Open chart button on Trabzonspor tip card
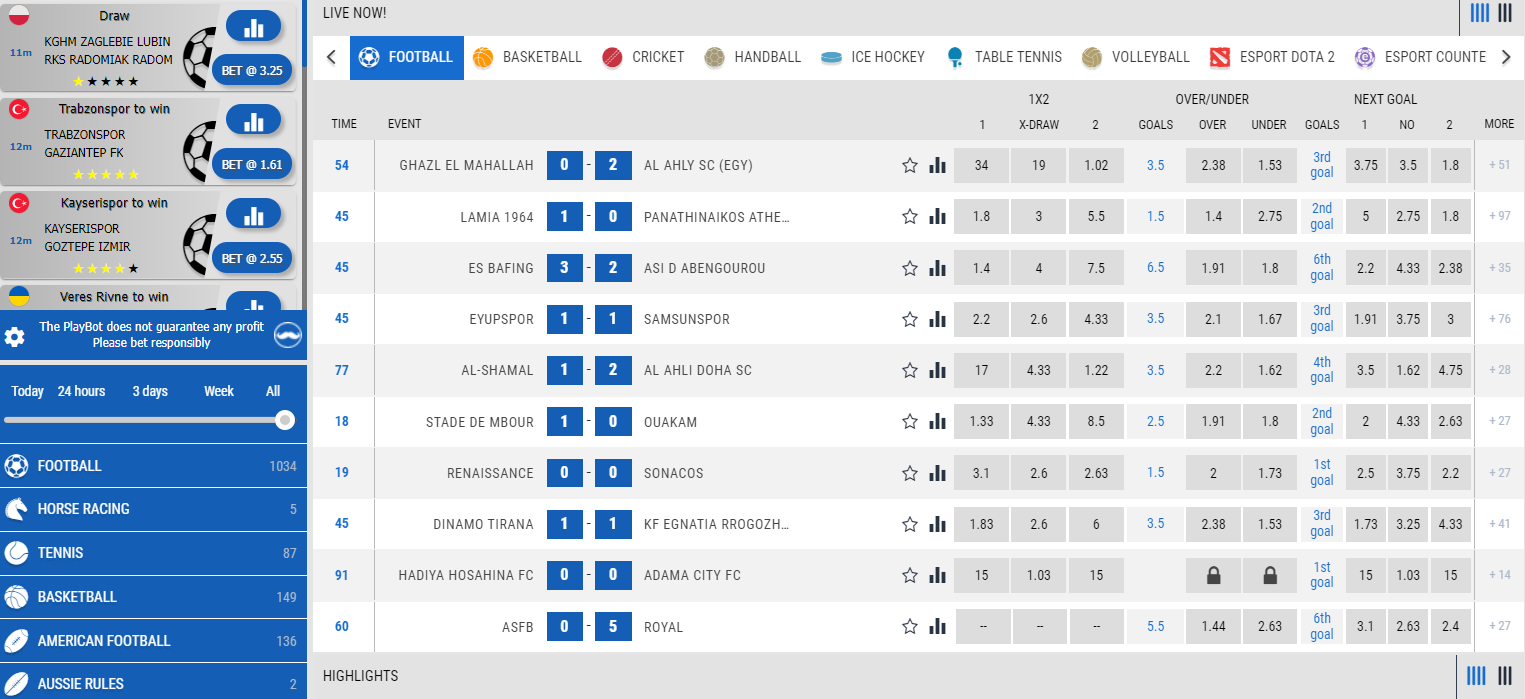 (253, 120)
